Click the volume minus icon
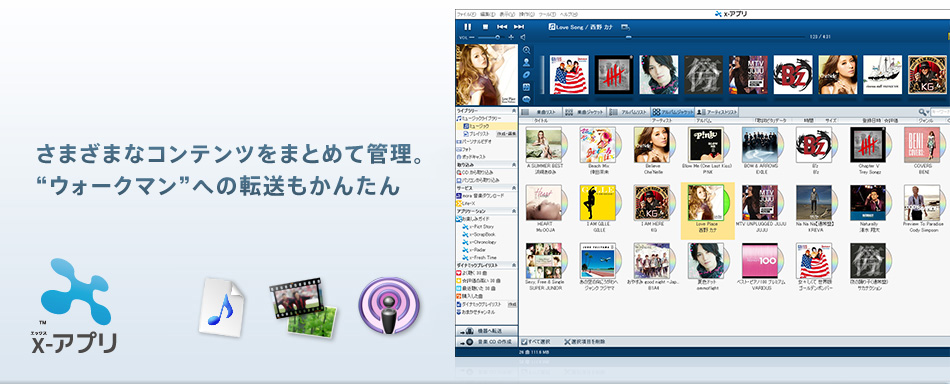 pos(473,37)
